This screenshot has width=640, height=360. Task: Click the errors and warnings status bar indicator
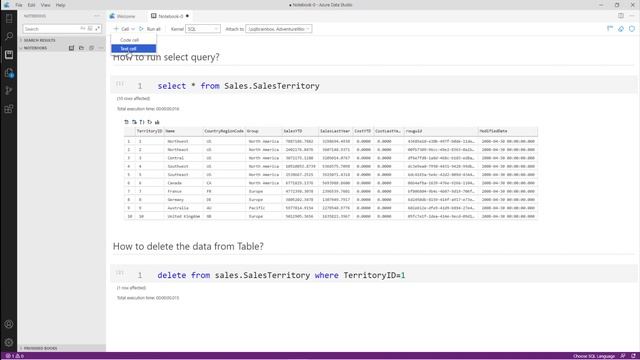[x=14, y=356]
